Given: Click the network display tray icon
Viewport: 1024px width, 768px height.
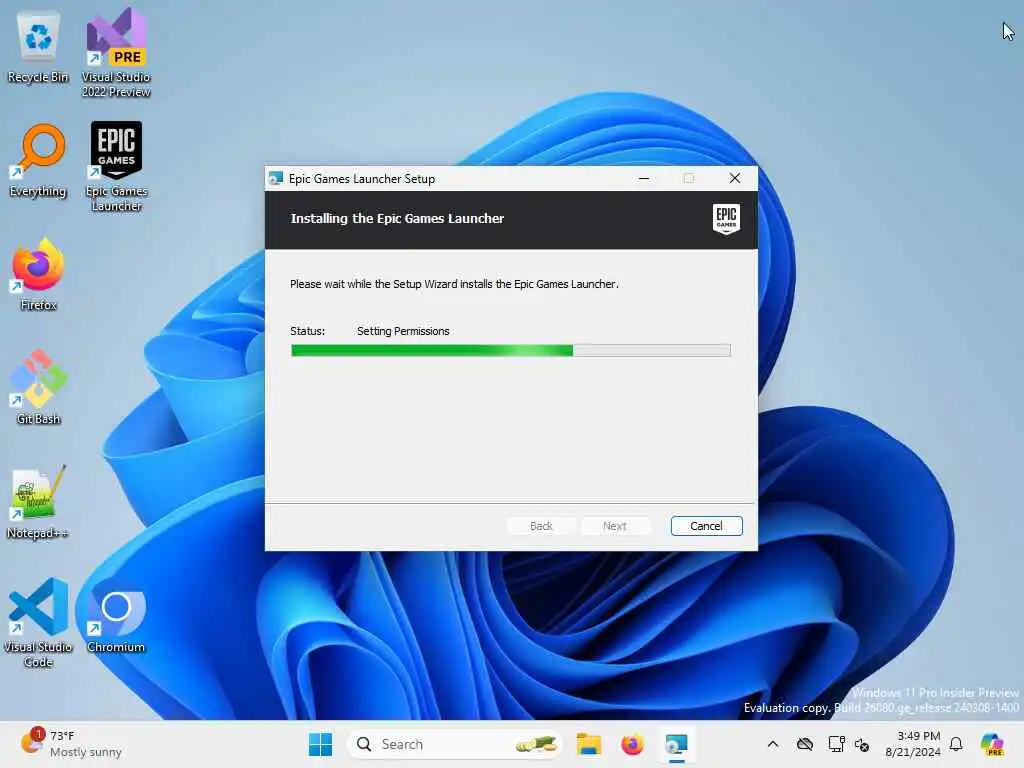Looking at the screenshot, I should [837, 744].
